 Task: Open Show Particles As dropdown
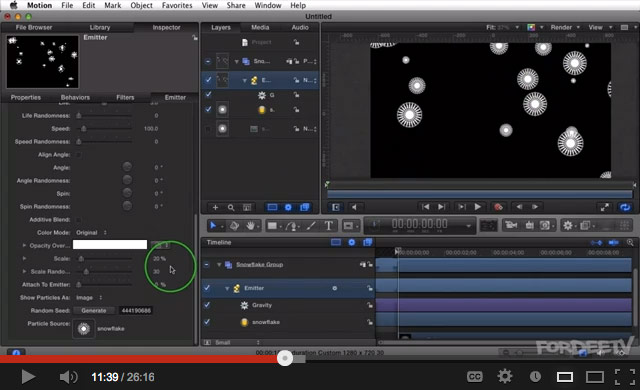(x=89, y=298)
